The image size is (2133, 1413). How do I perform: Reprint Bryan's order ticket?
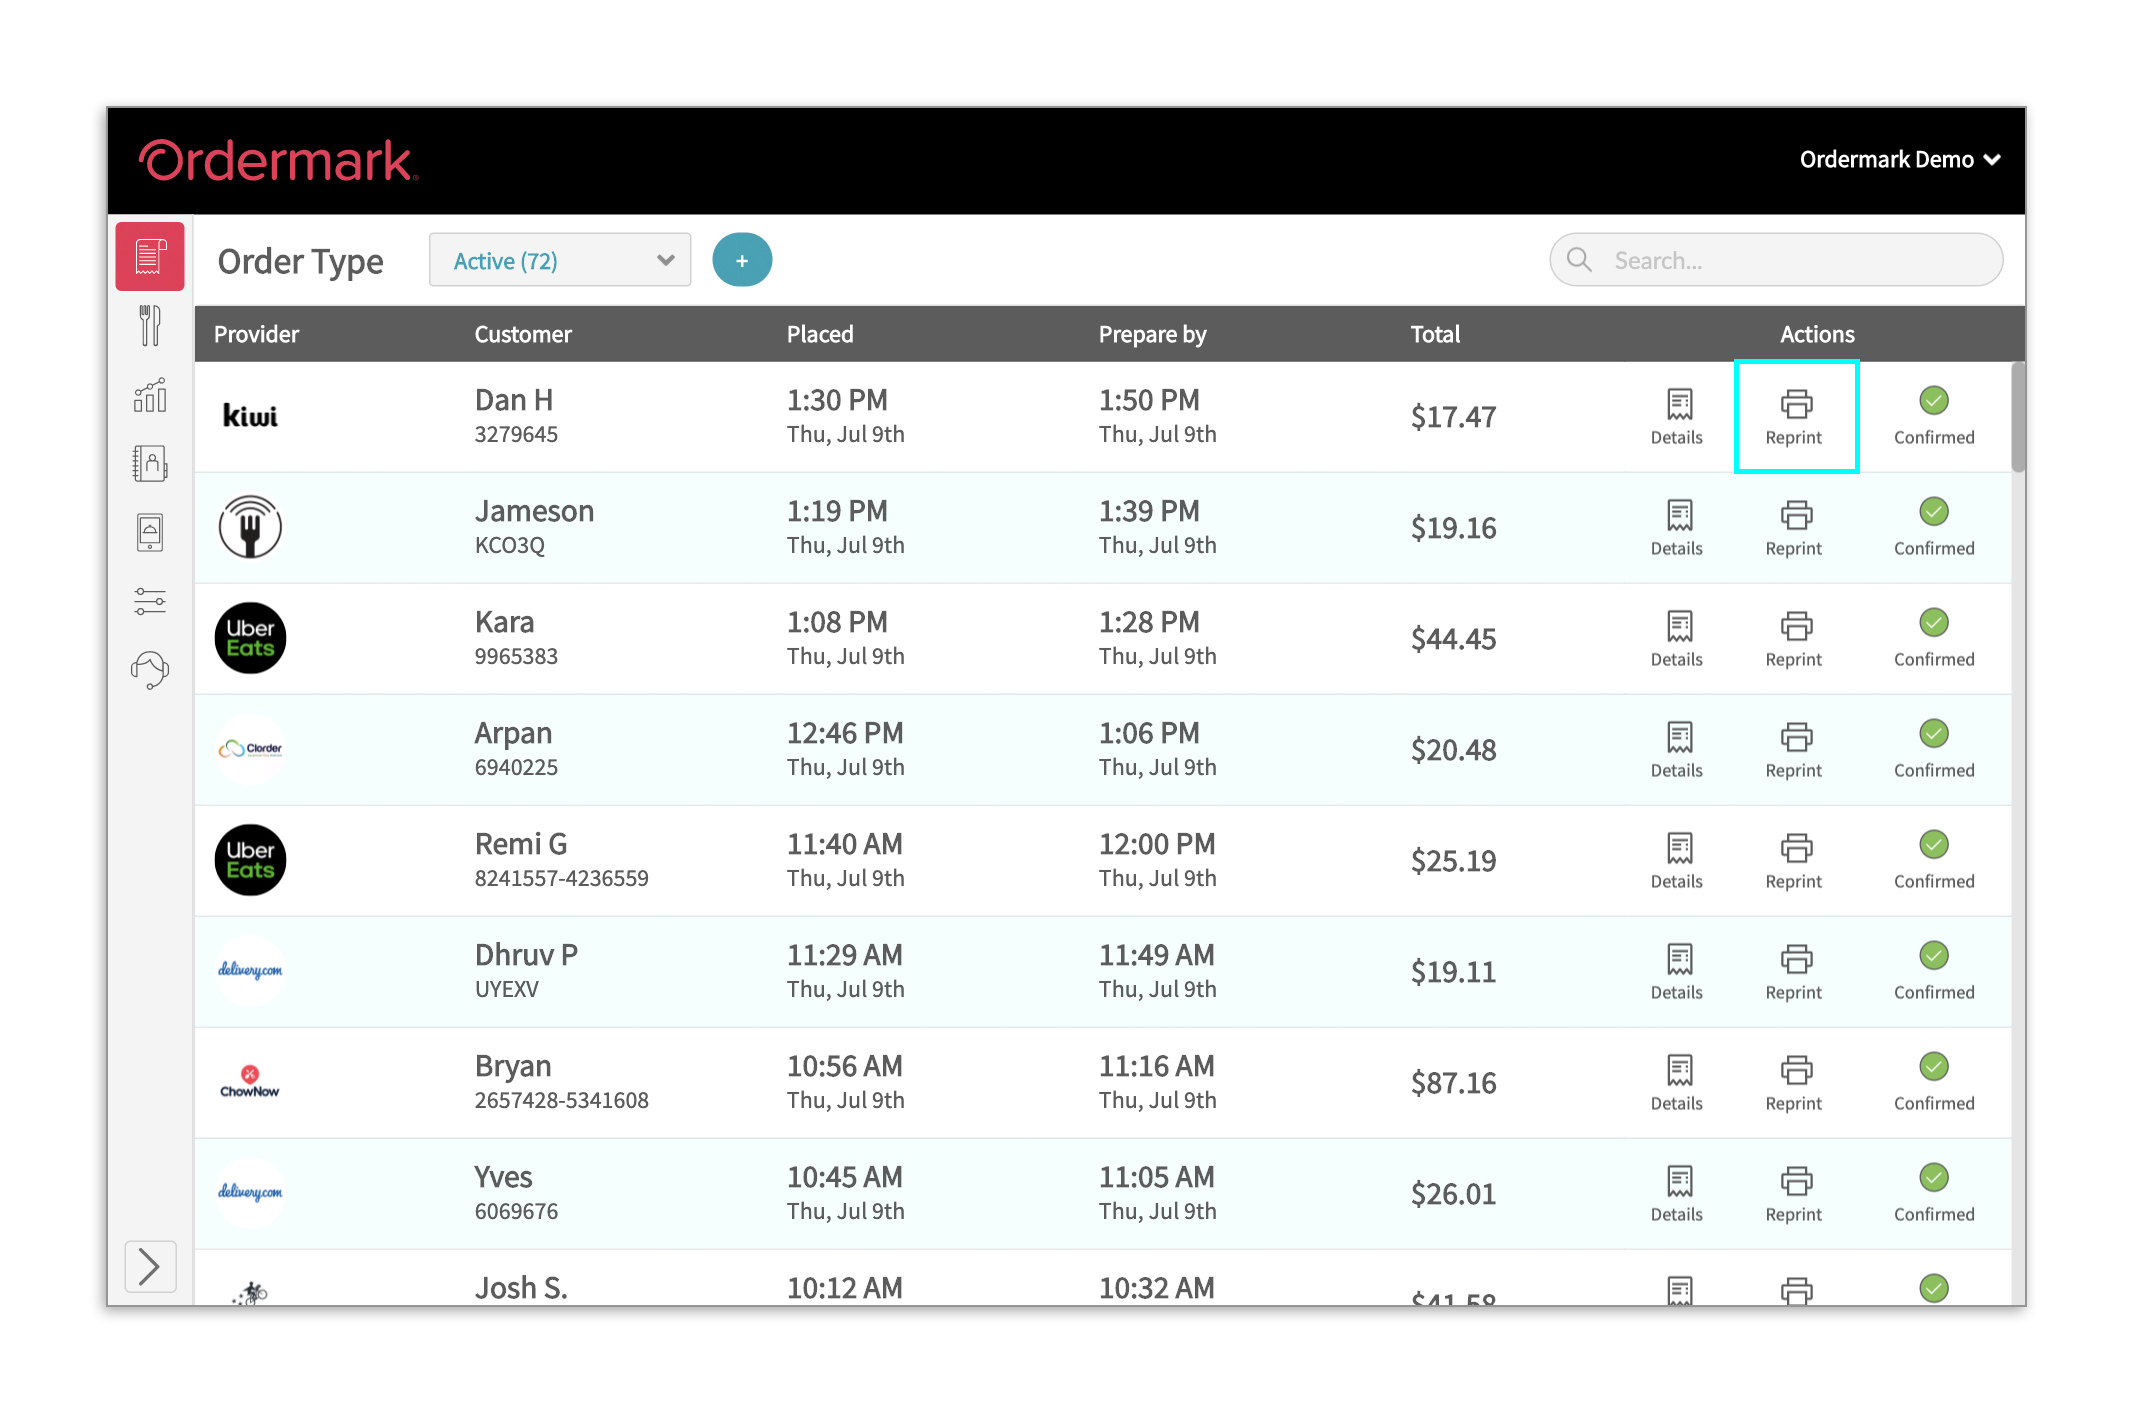pyautogui.click(x=1794, y=1082)
